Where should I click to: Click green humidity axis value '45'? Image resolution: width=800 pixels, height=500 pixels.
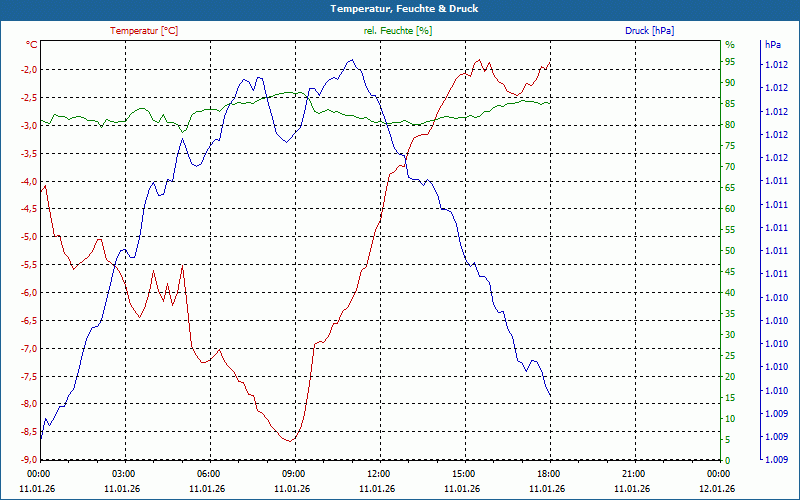730,271
